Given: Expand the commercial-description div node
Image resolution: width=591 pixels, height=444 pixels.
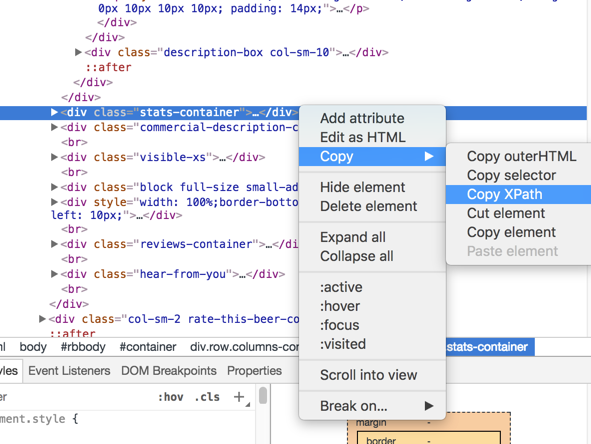Looking at the screenshot, I should coord(54,127).
